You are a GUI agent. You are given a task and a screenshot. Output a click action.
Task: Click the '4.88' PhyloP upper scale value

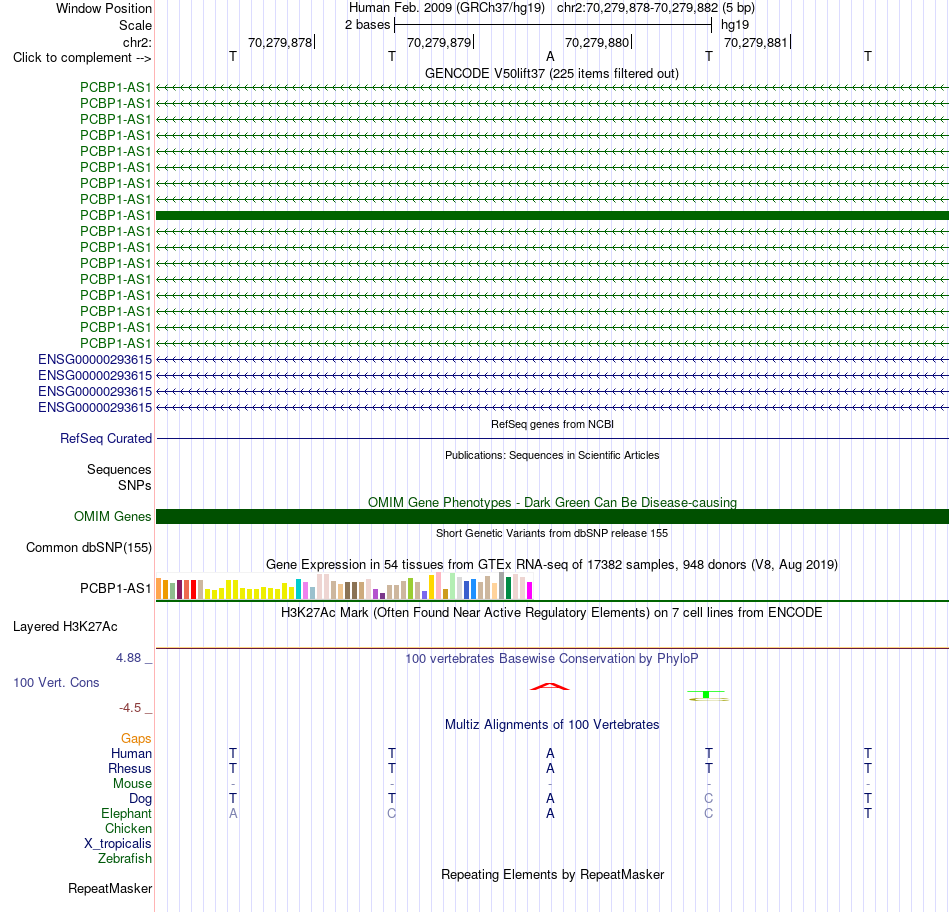pos(128,657)
